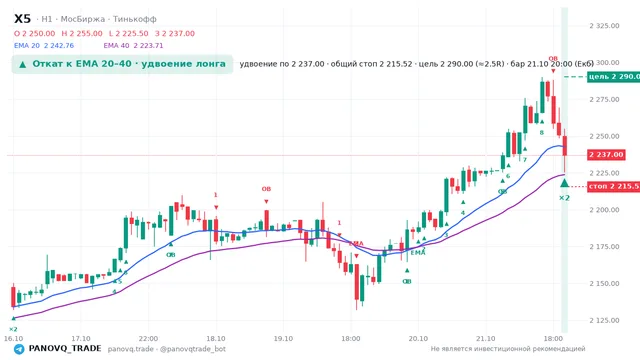Click the high price 'H 2 255.00'
Screen dimensions: 640x360
tap(82, 33)
